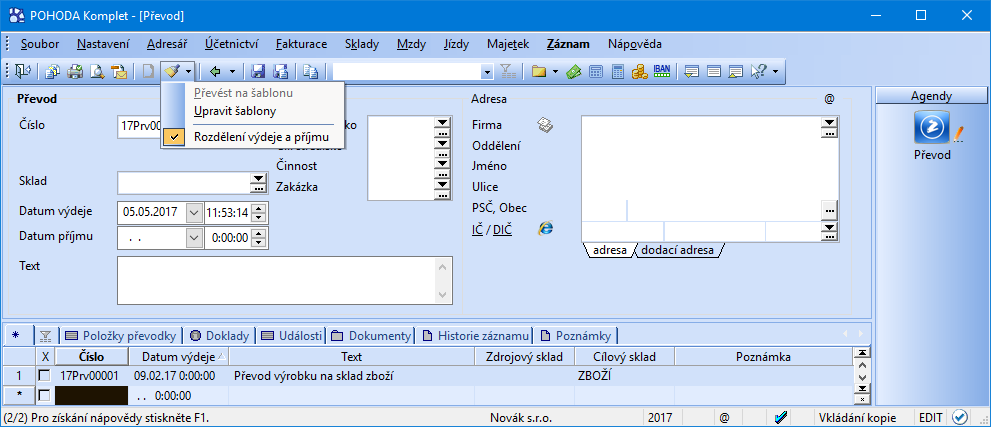
Task: Click the Internet Explorer icon near IČ / DIČ
Action: pos(545,229)
